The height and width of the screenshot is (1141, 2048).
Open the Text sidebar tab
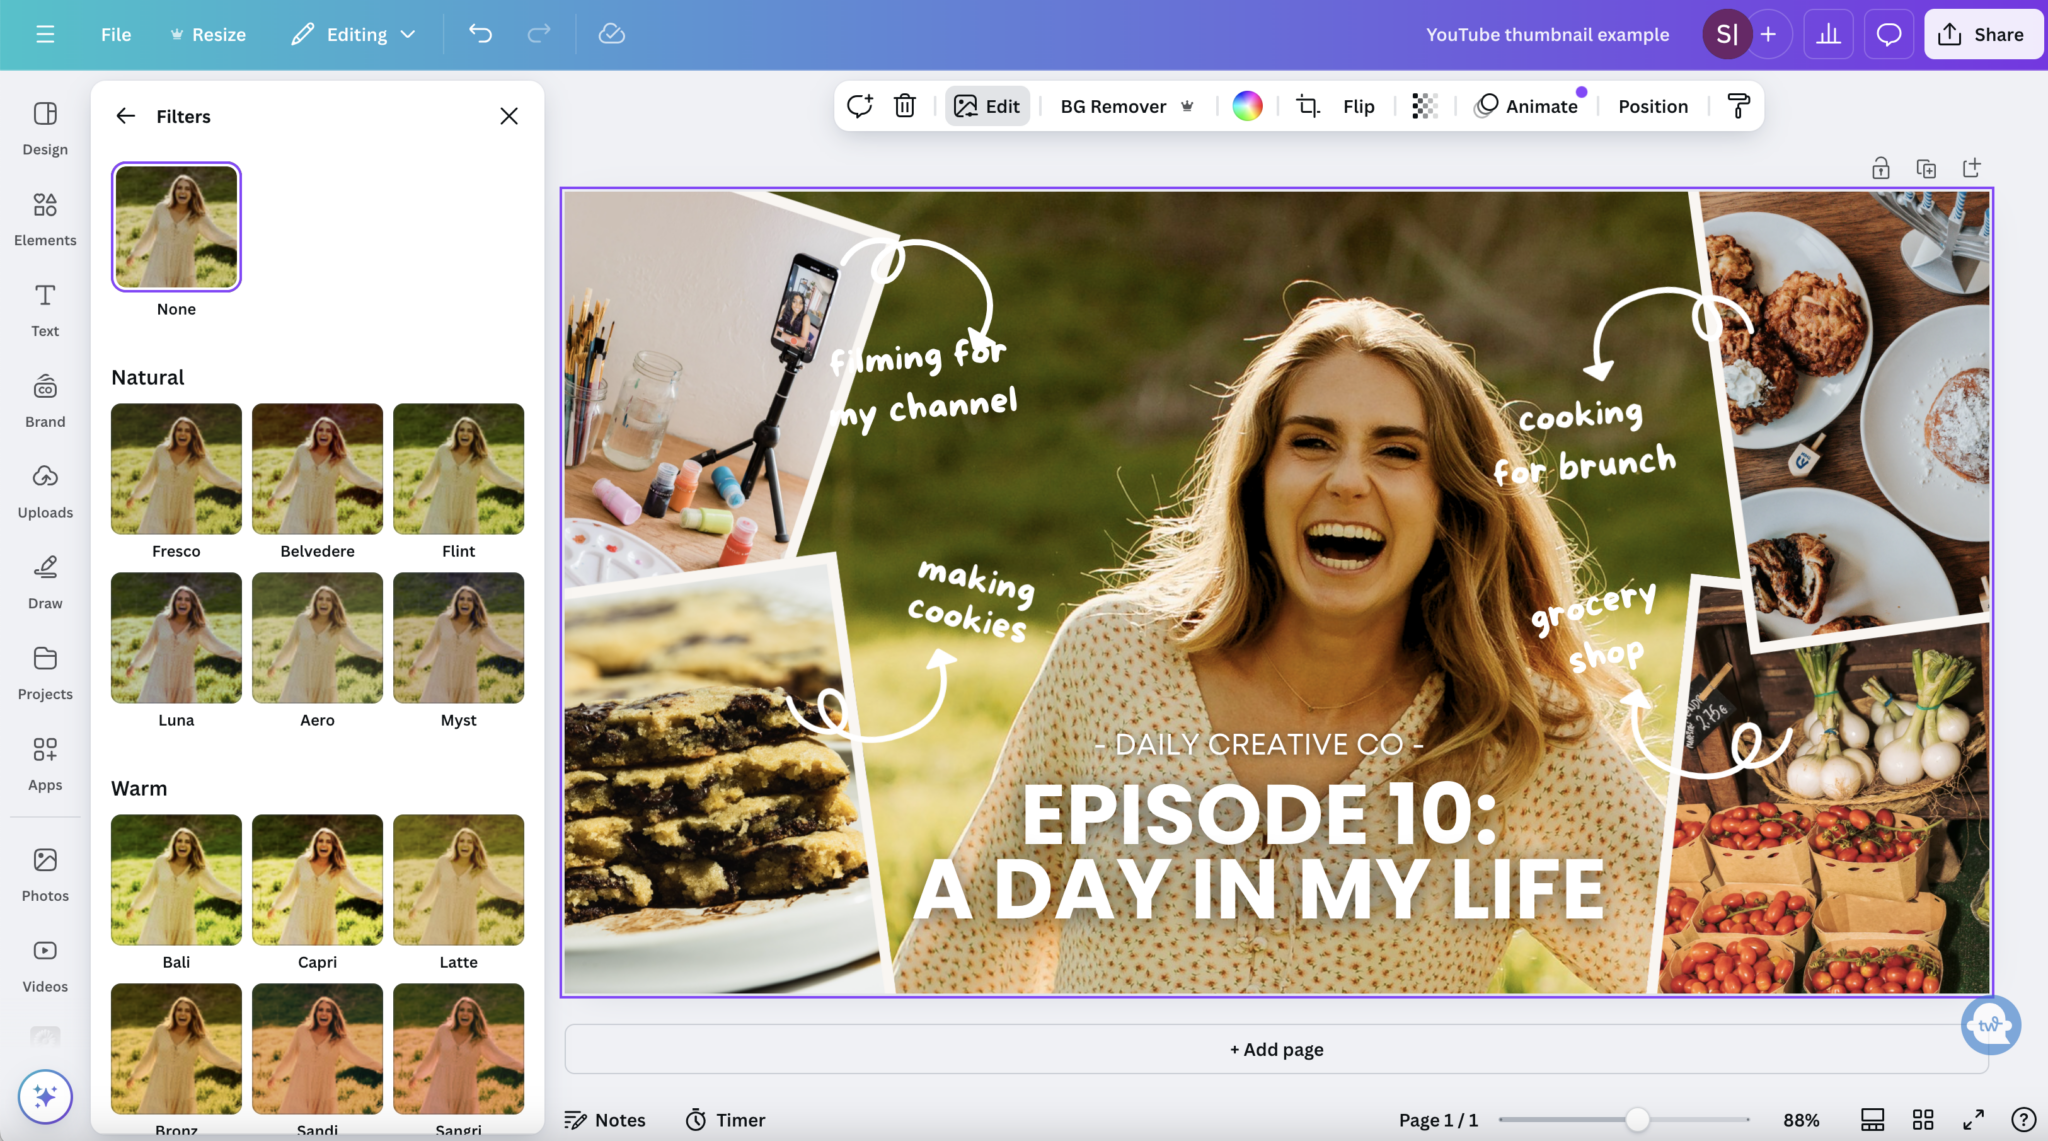(x=45, y=310)
